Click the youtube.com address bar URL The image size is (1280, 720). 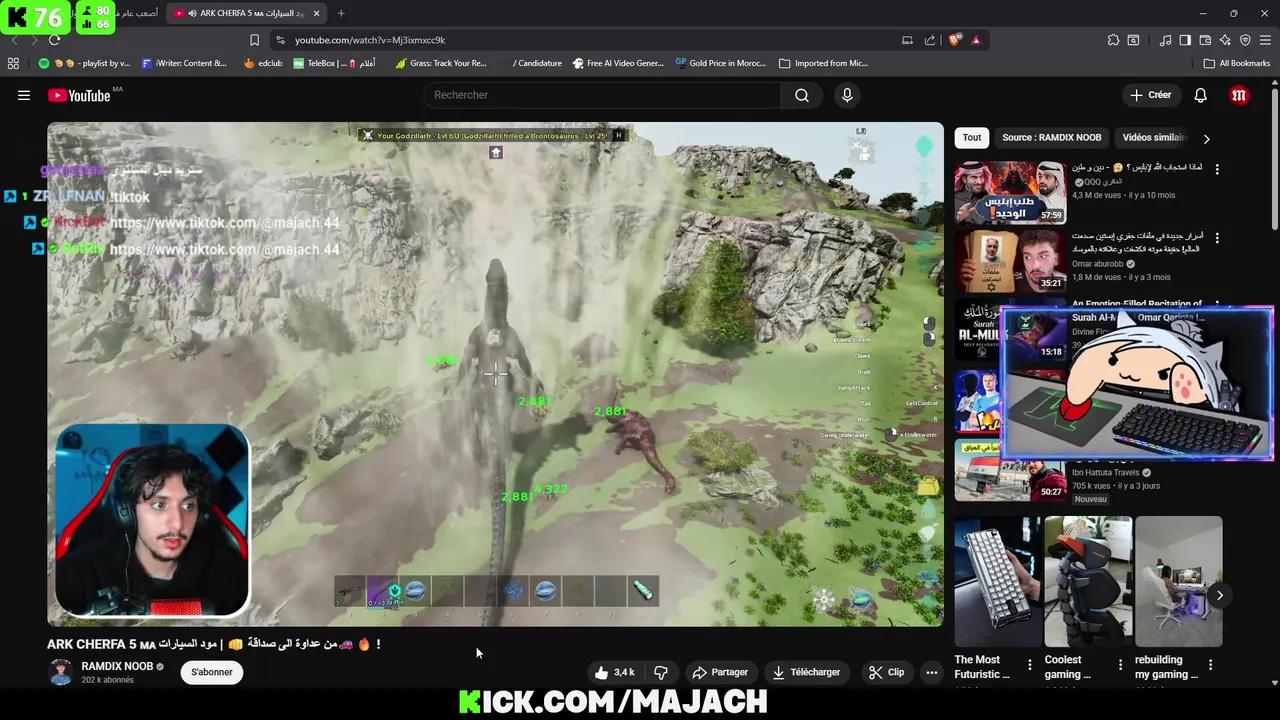coord(370,40)
